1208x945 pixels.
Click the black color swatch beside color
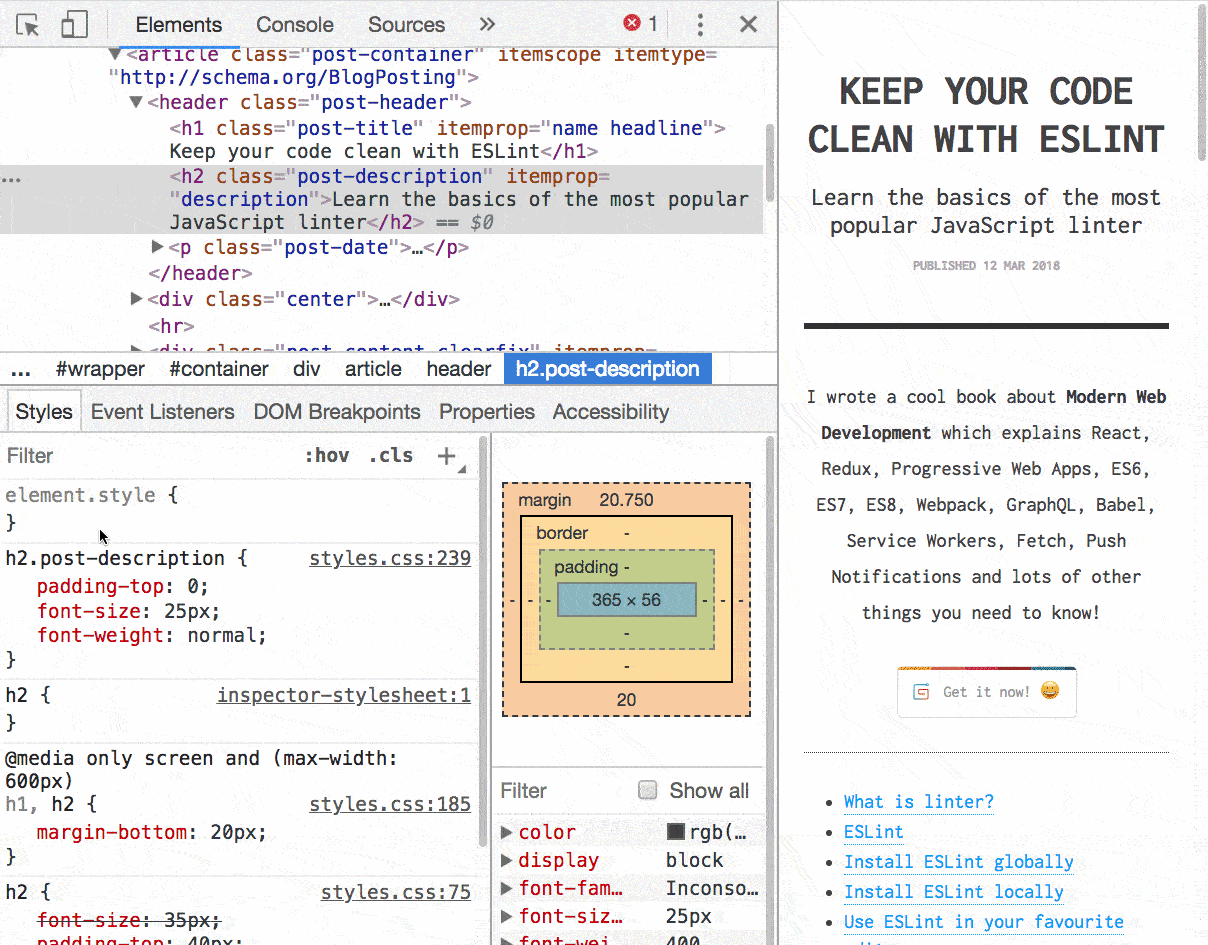(x=678, y=832)
